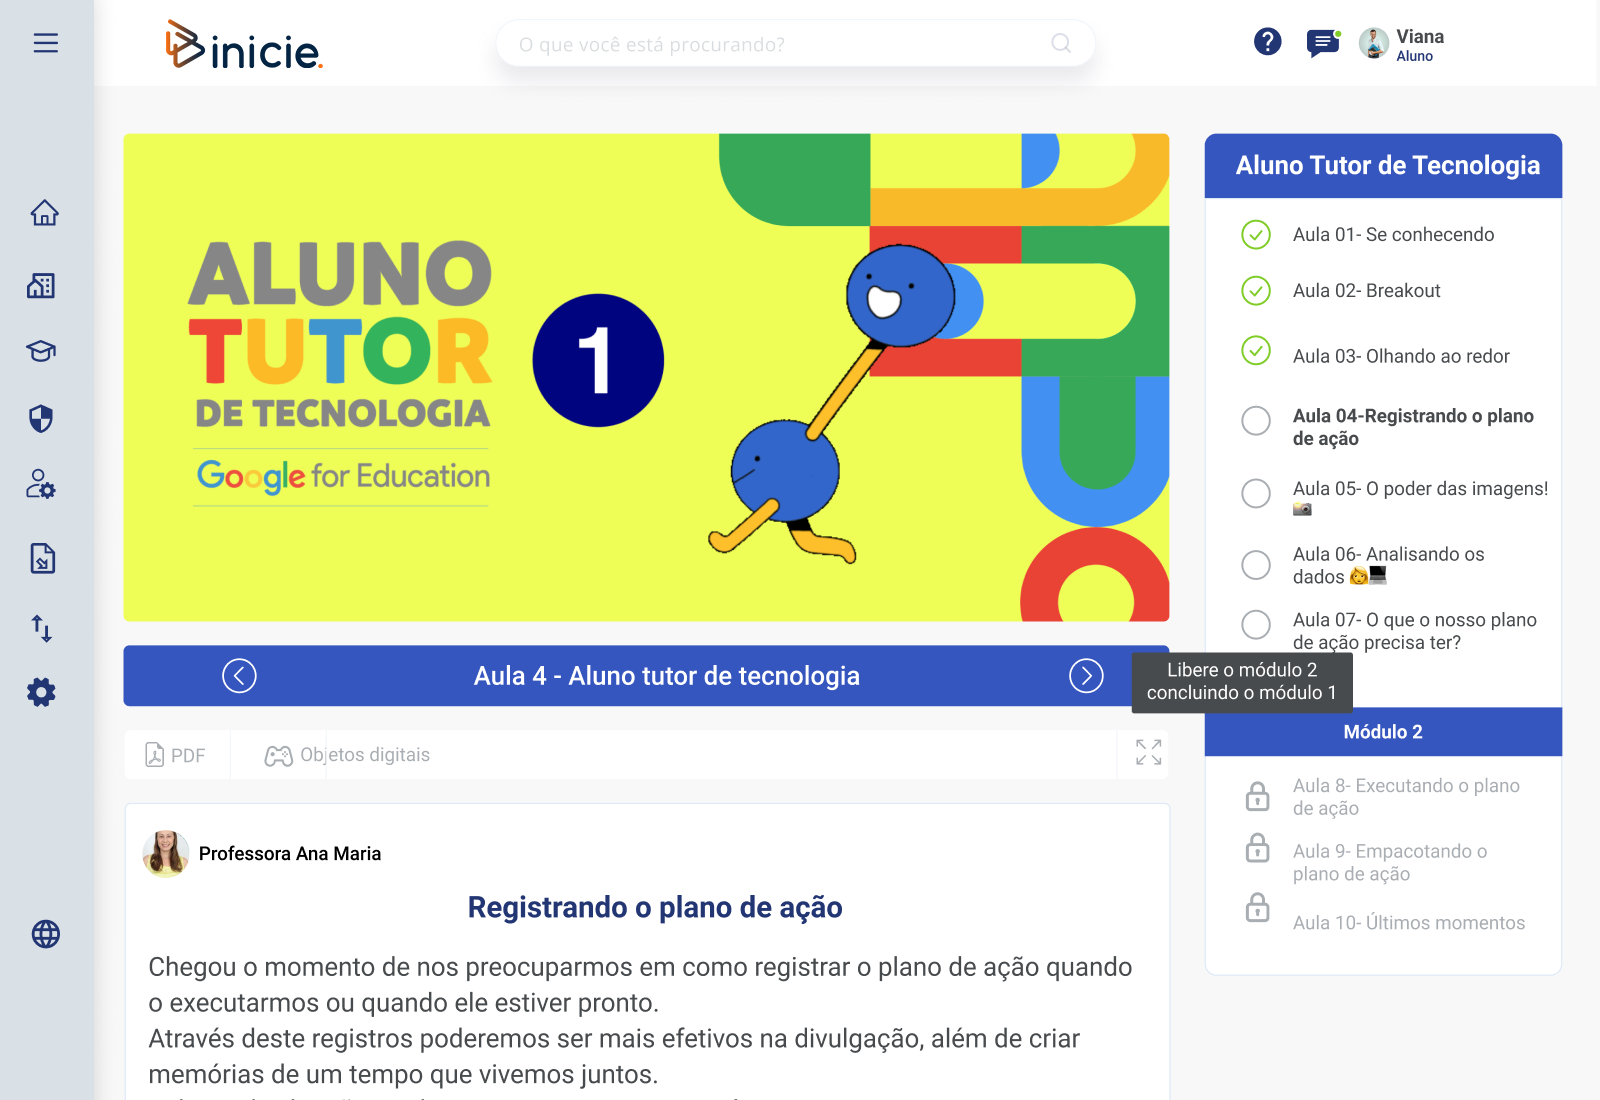Open the building chart sidebar icon
Viewport: 1600px width, 1100px height.
pyautogui.click(x=41, y=286)
